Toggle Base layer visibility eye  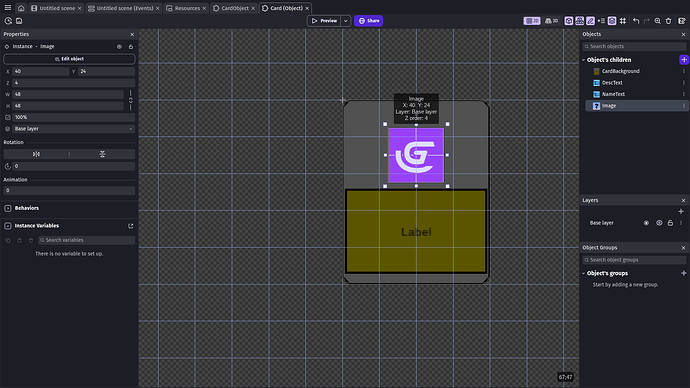point(659,223)
